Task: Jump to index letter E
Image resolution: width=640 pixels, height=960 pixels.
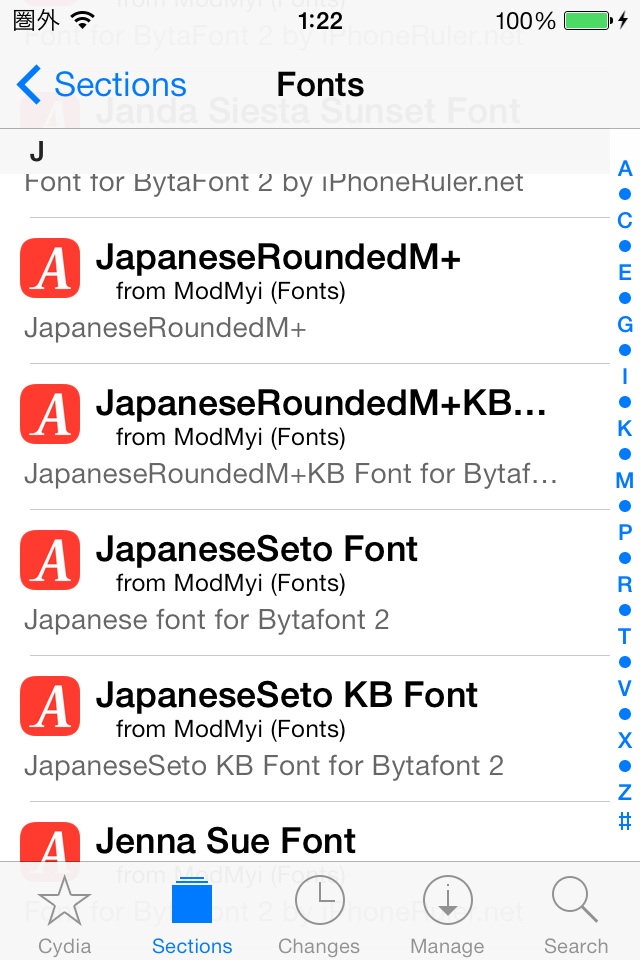Action: (625, 272)
